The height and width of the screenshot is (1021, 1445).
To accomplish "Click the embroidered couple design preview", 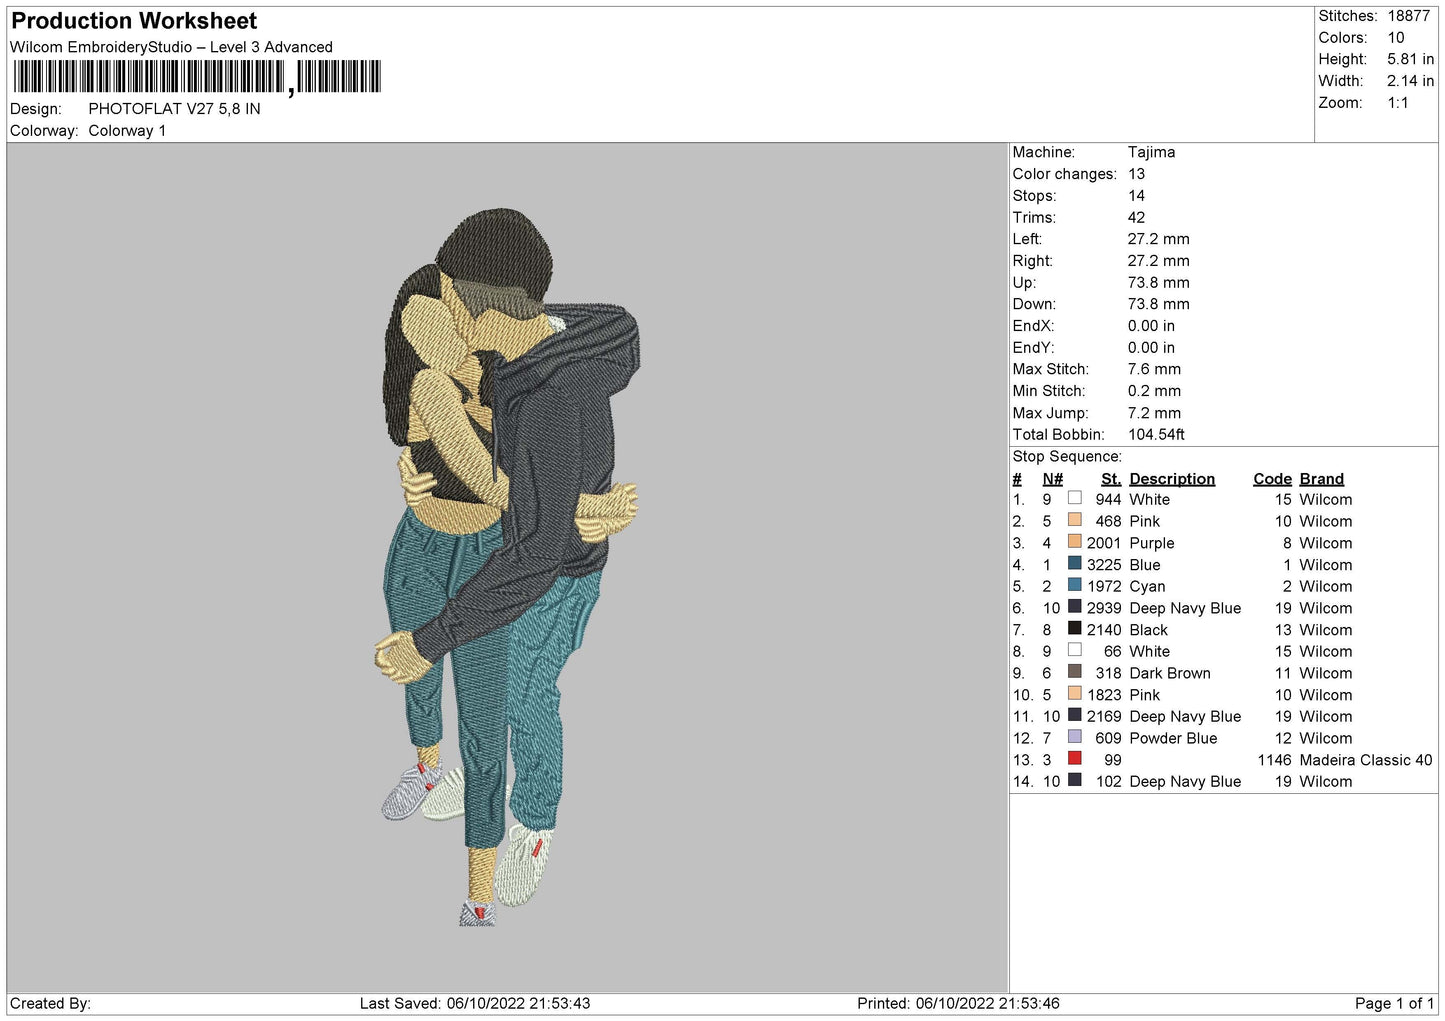I will tap(507, 567).
